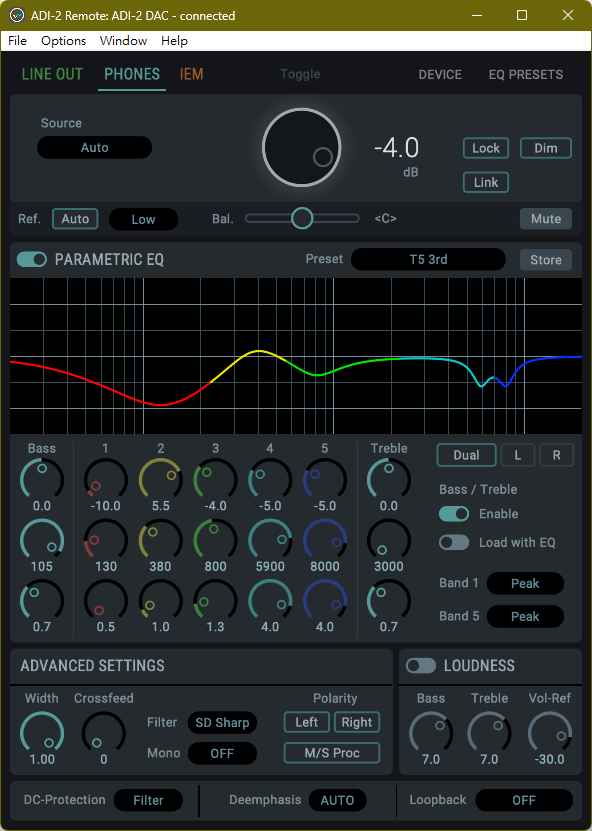Open the Options menu
The width and height of the screenshot is (592, 831).
click(63, 41)
